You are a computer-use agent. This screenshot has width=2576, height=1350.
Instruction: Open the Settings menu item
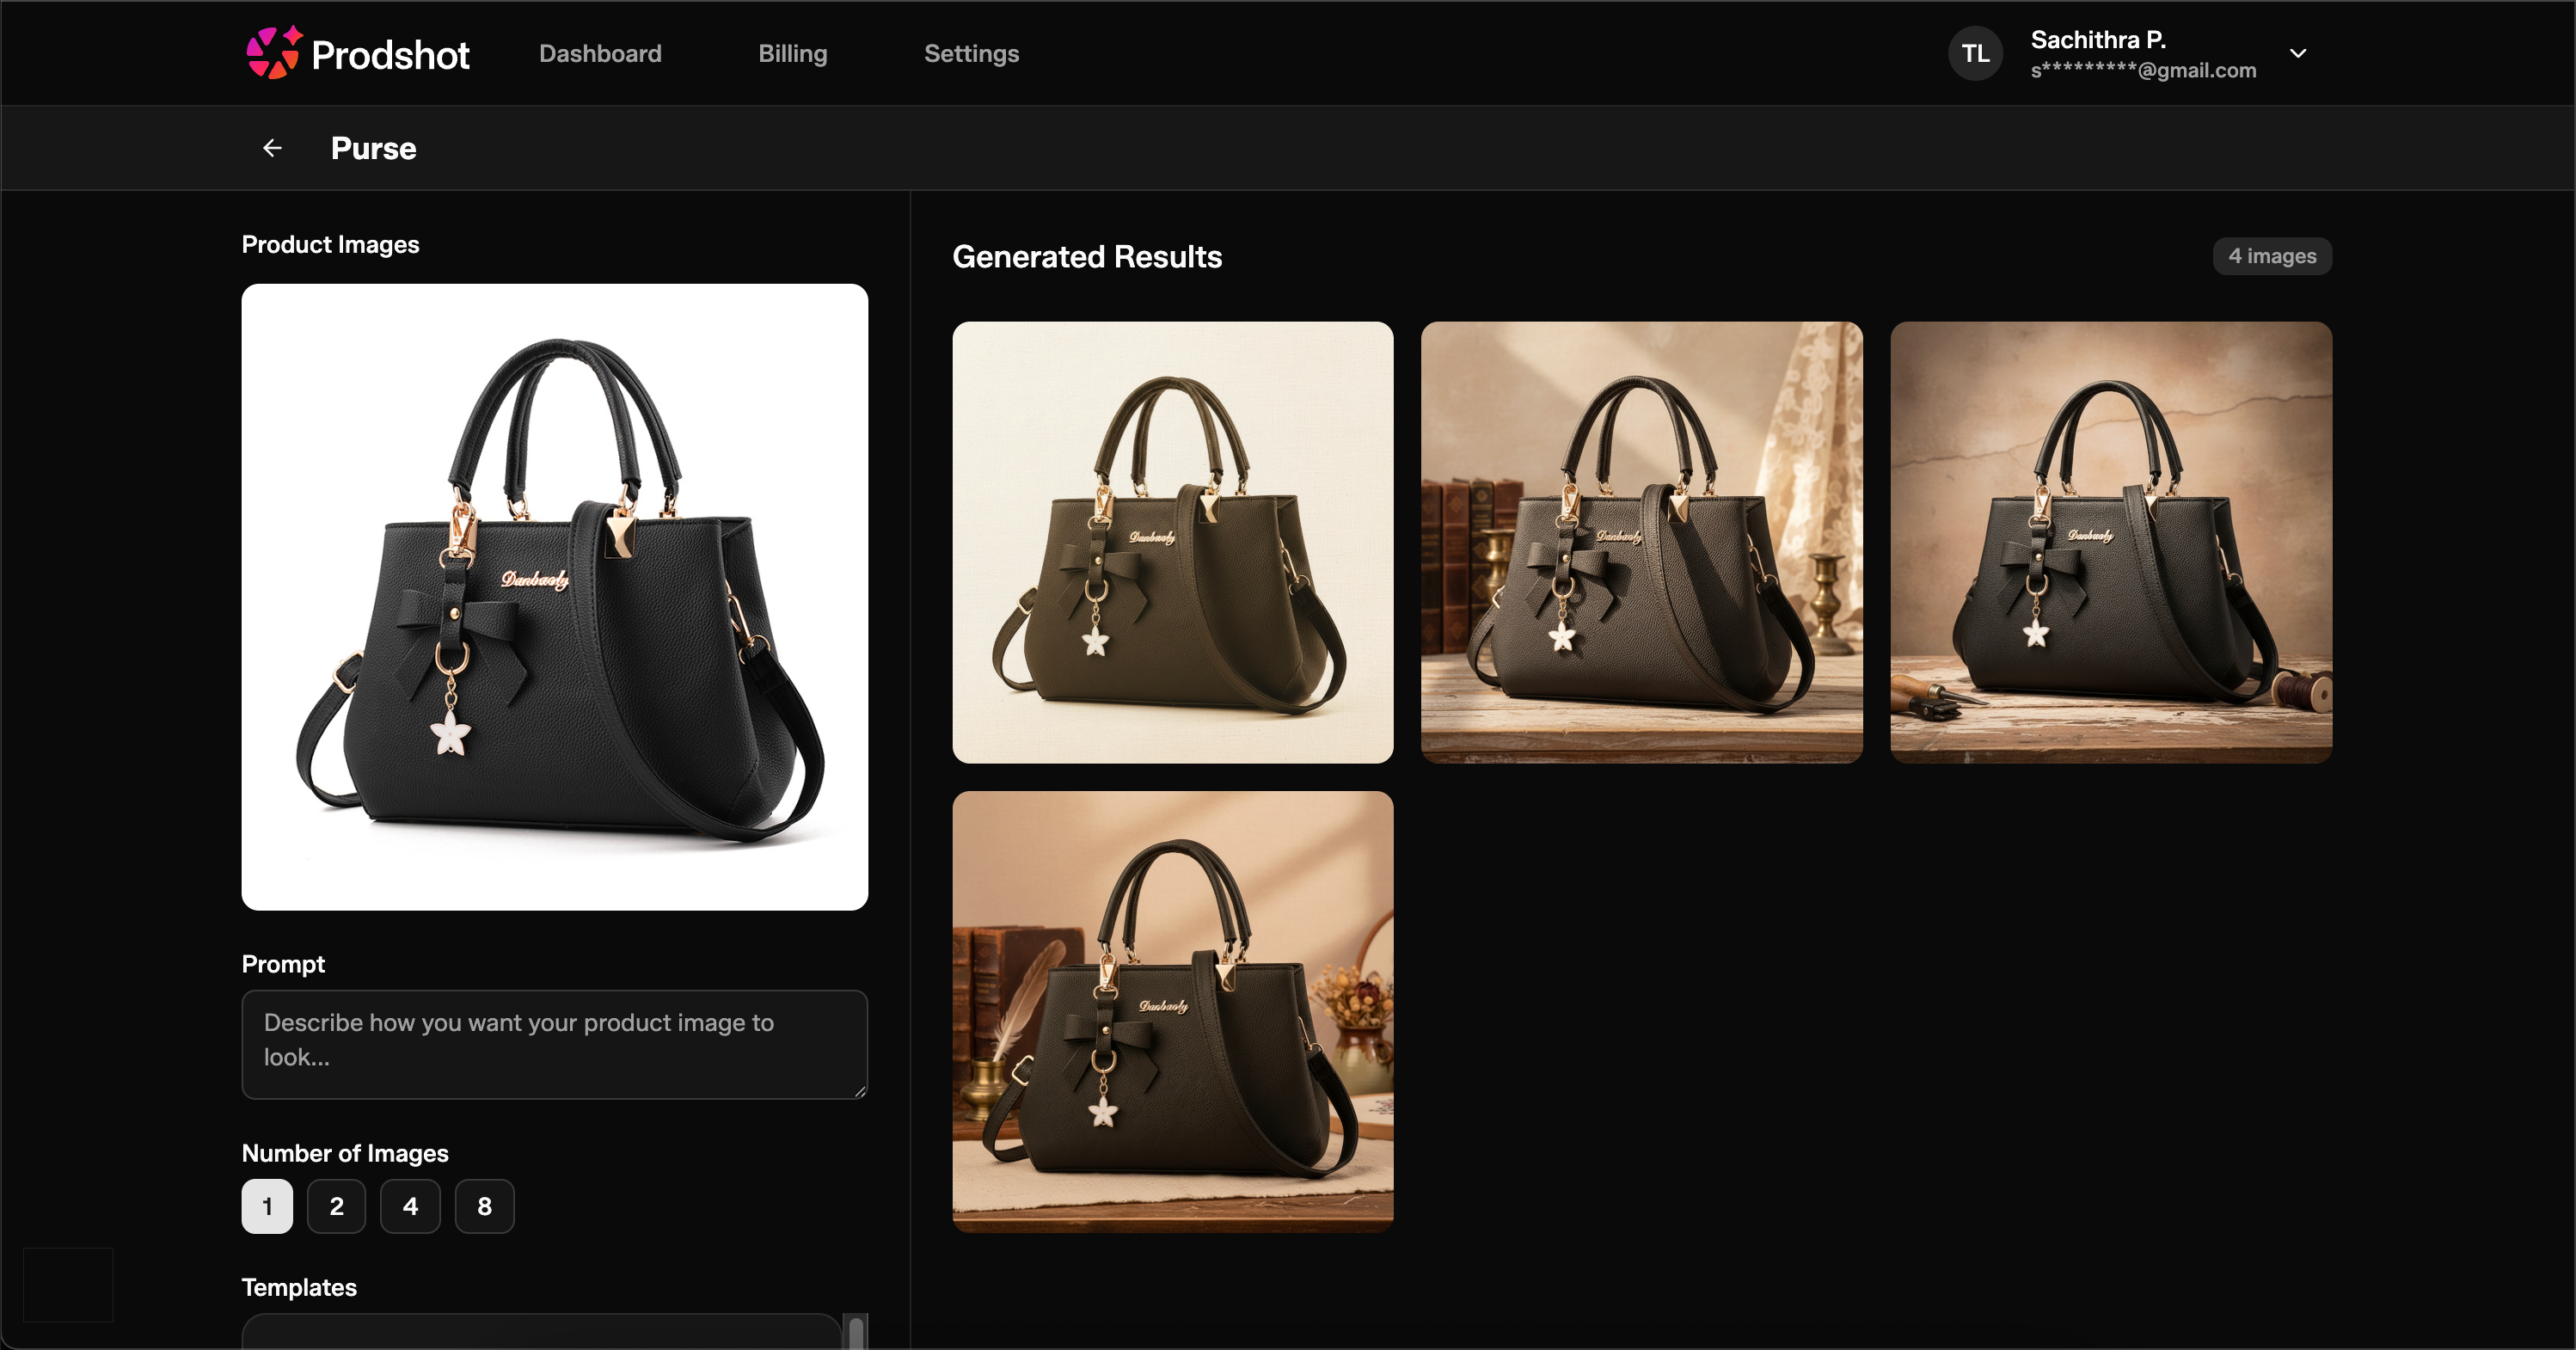(971, 54)
